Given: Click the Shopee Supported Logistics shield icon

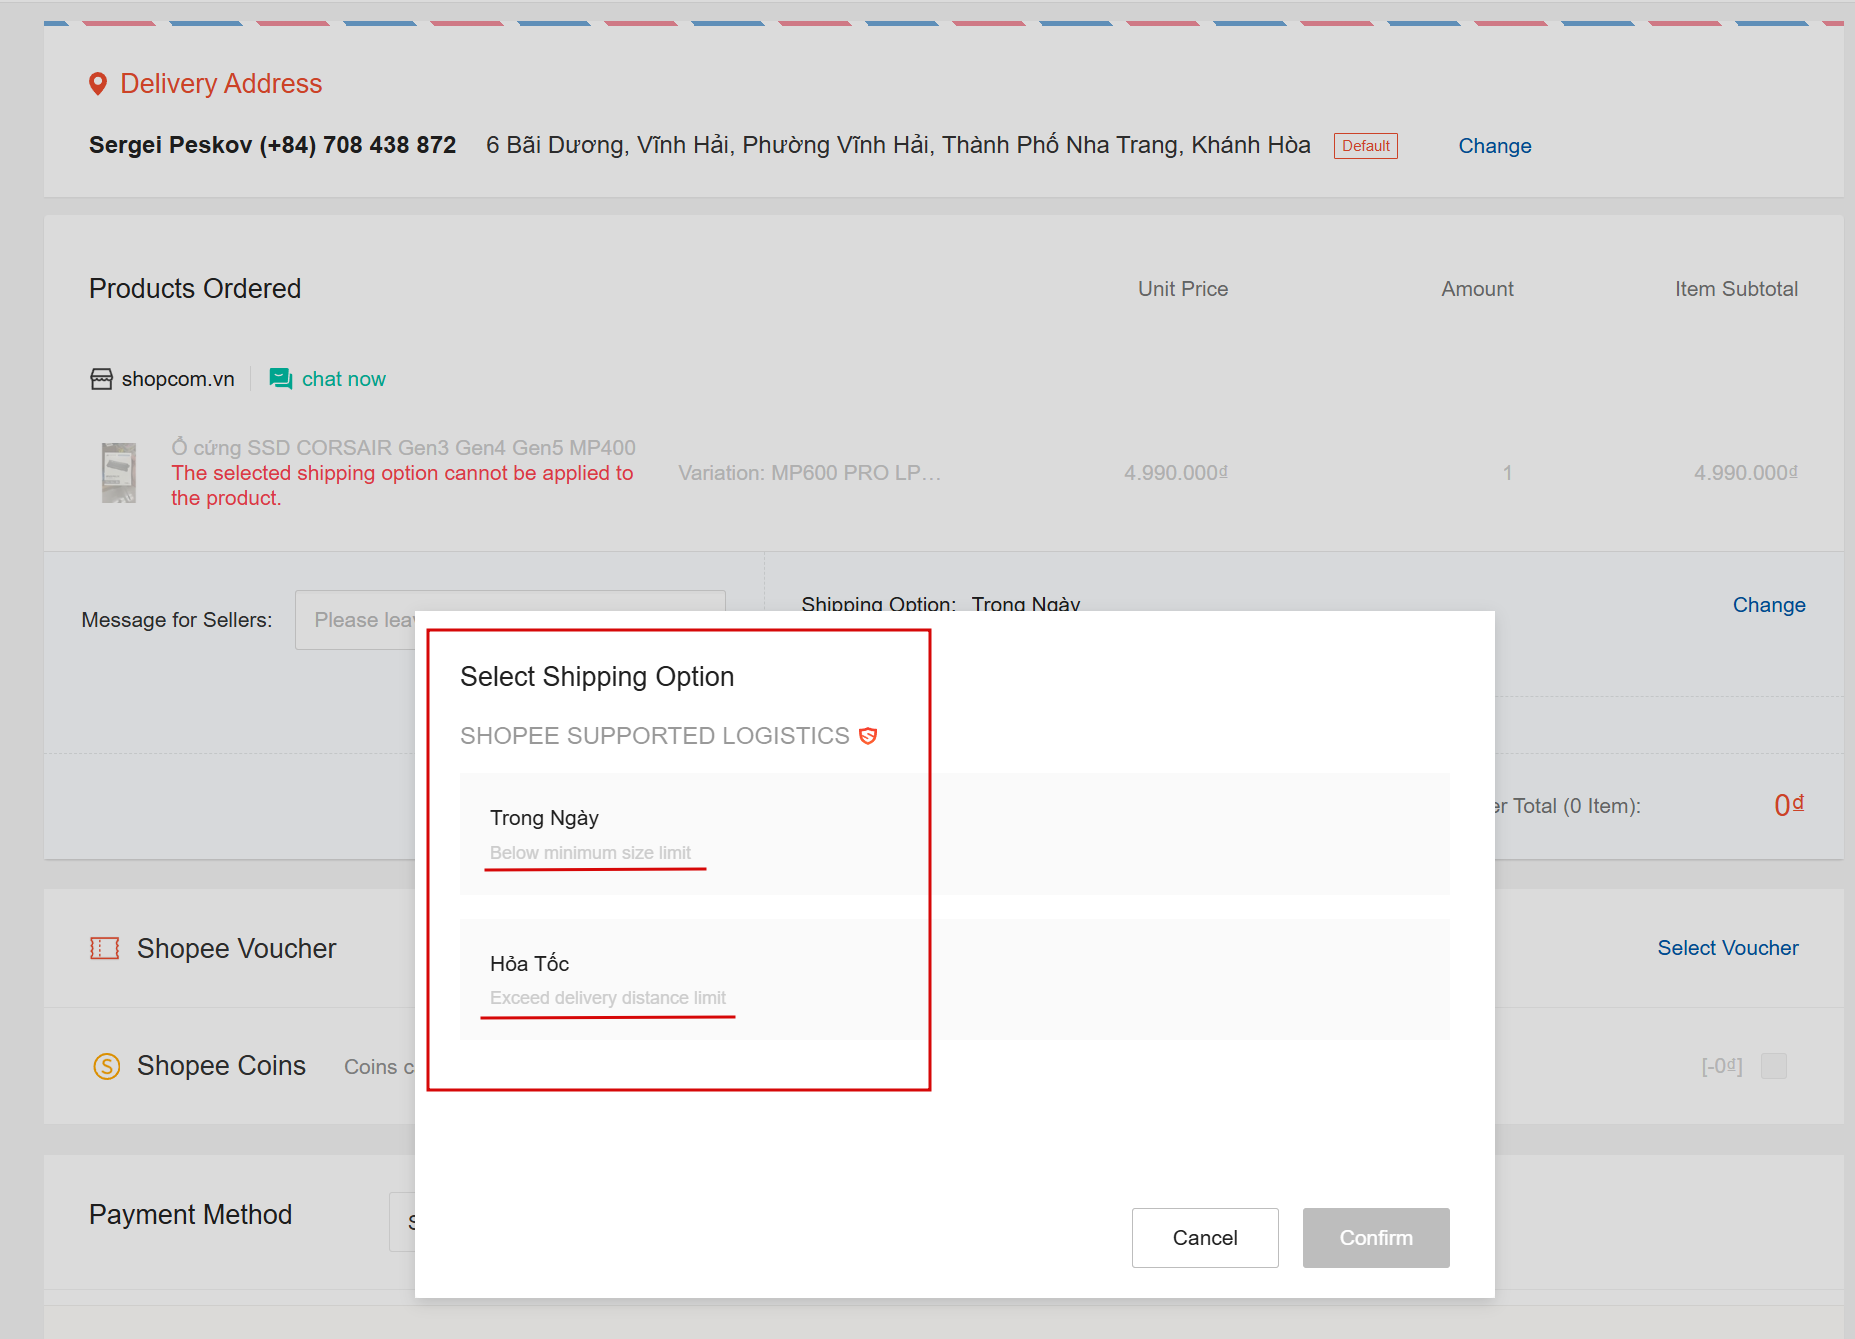Looking at the screenshot, I should pyautogui.click(x=868, y=736).
